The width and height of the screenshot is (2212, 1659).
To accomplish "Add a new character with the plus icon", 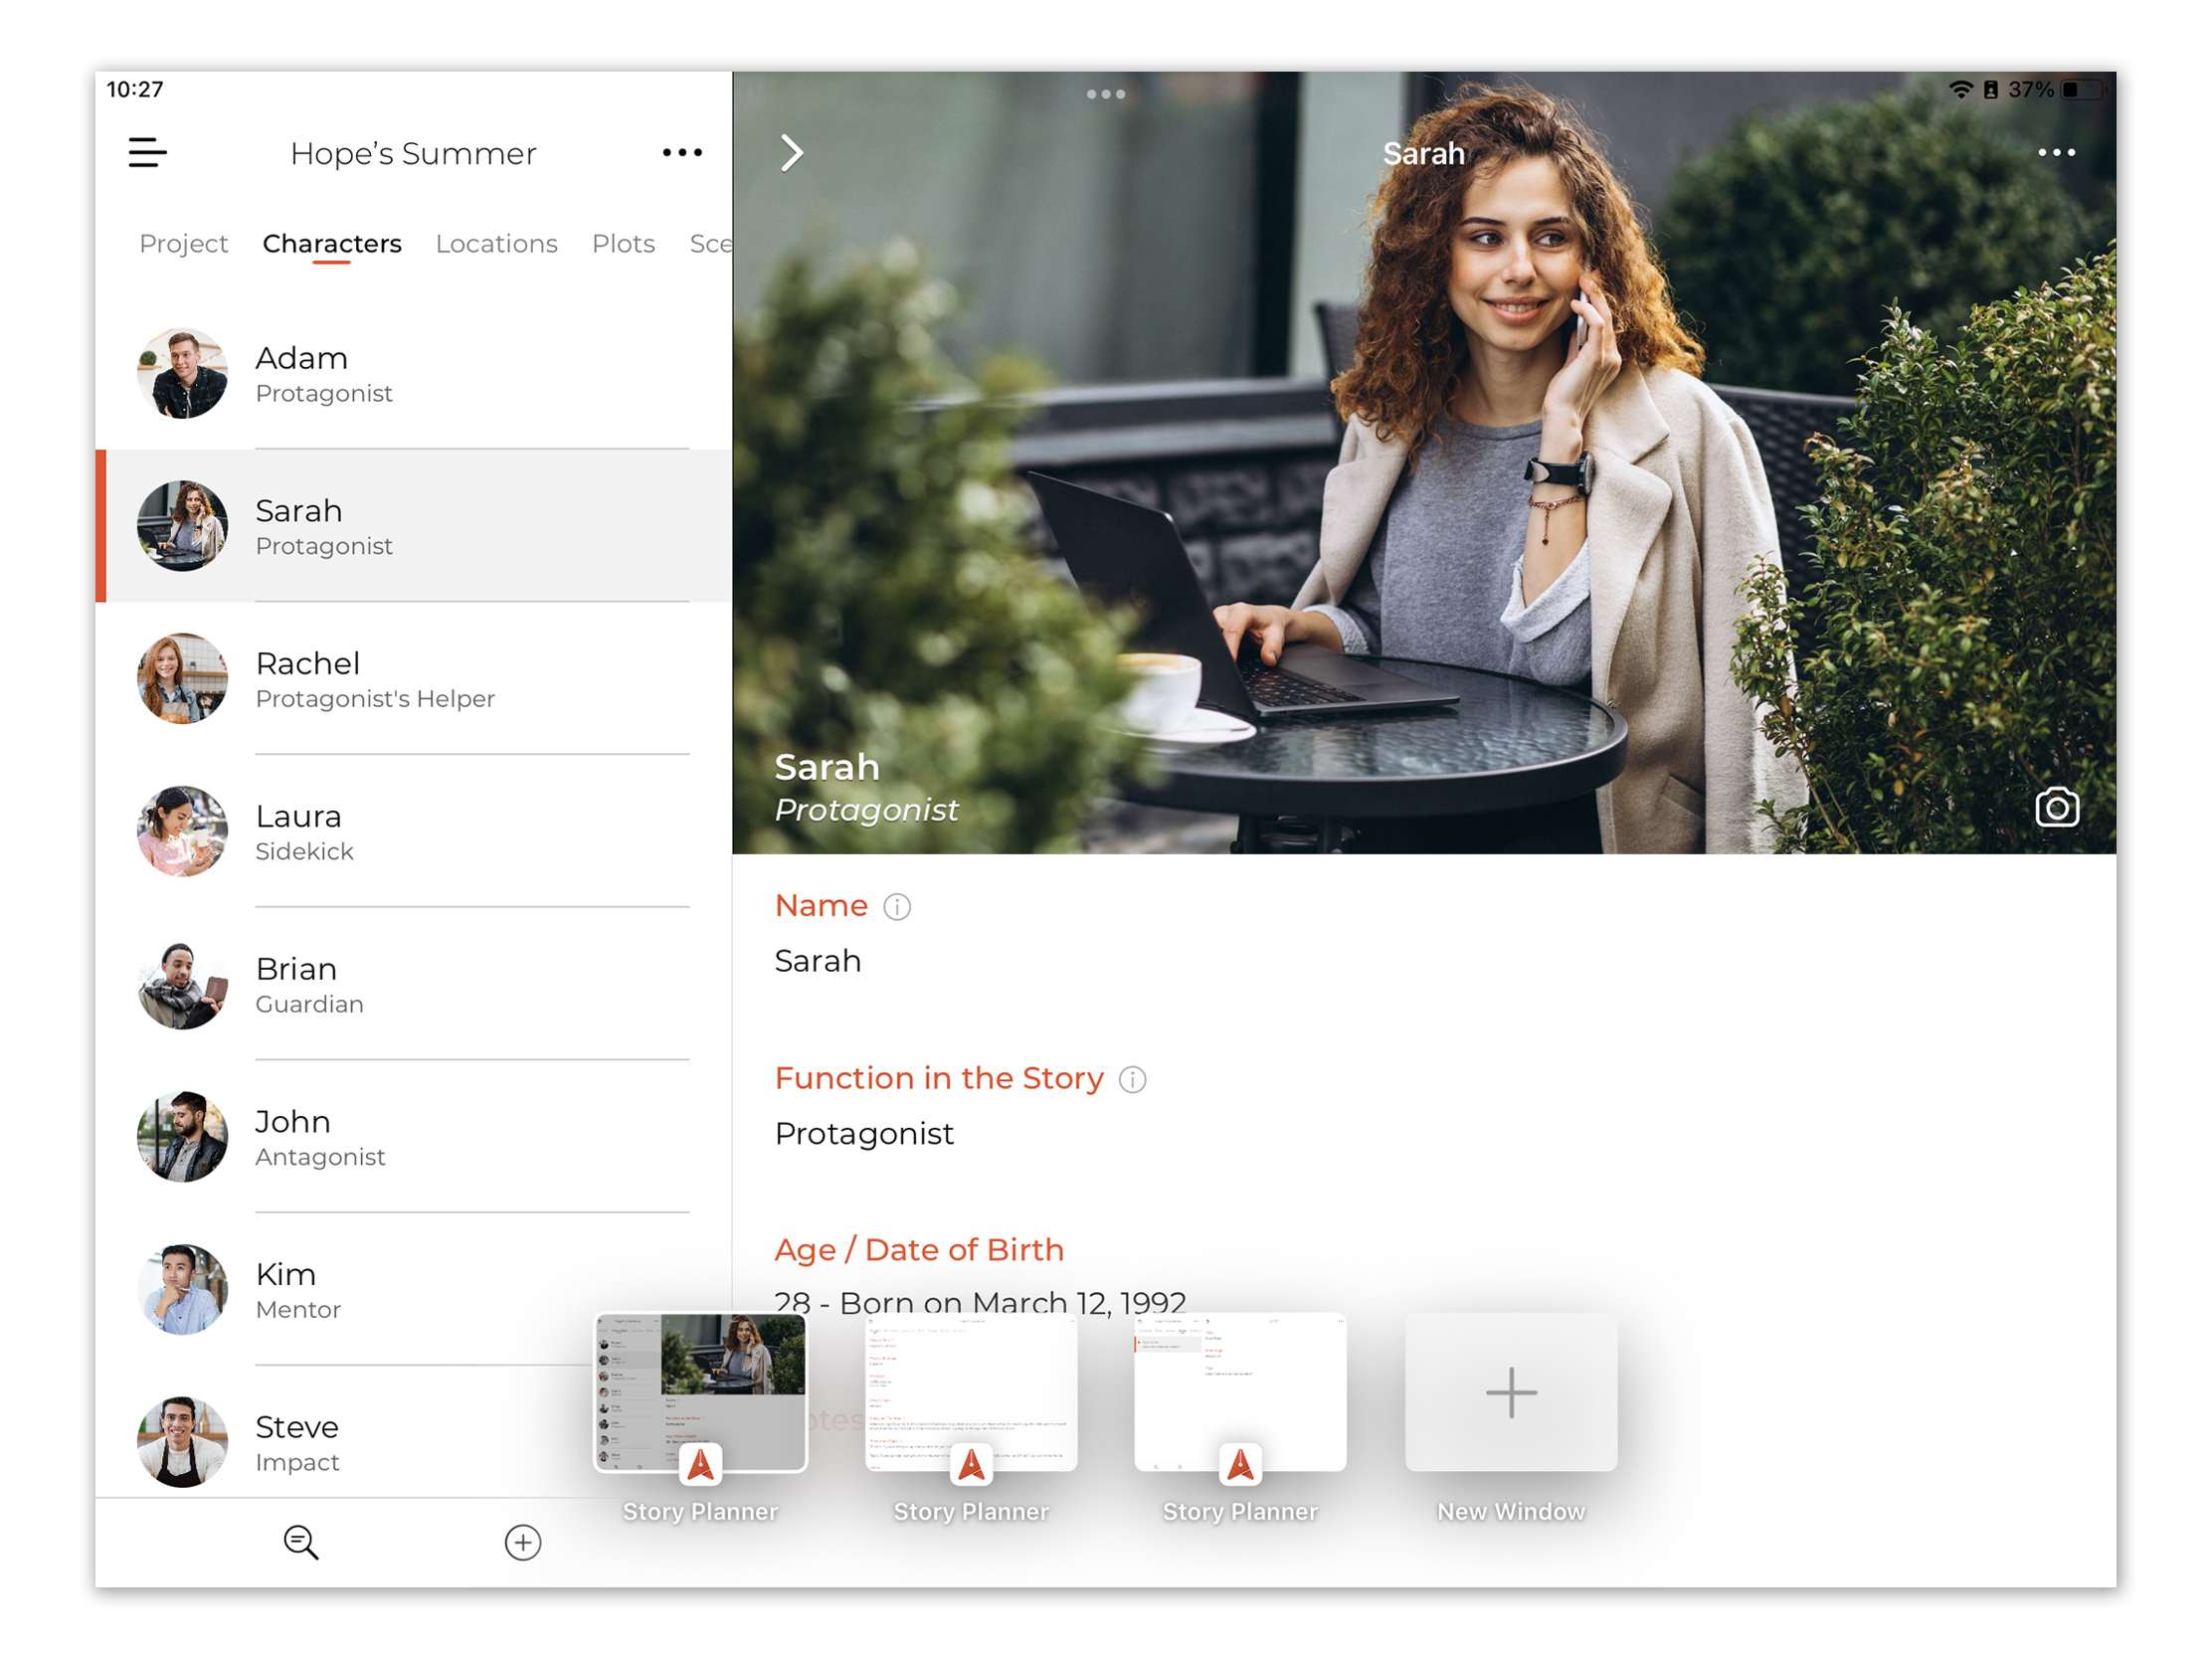I will [523, 1542].
